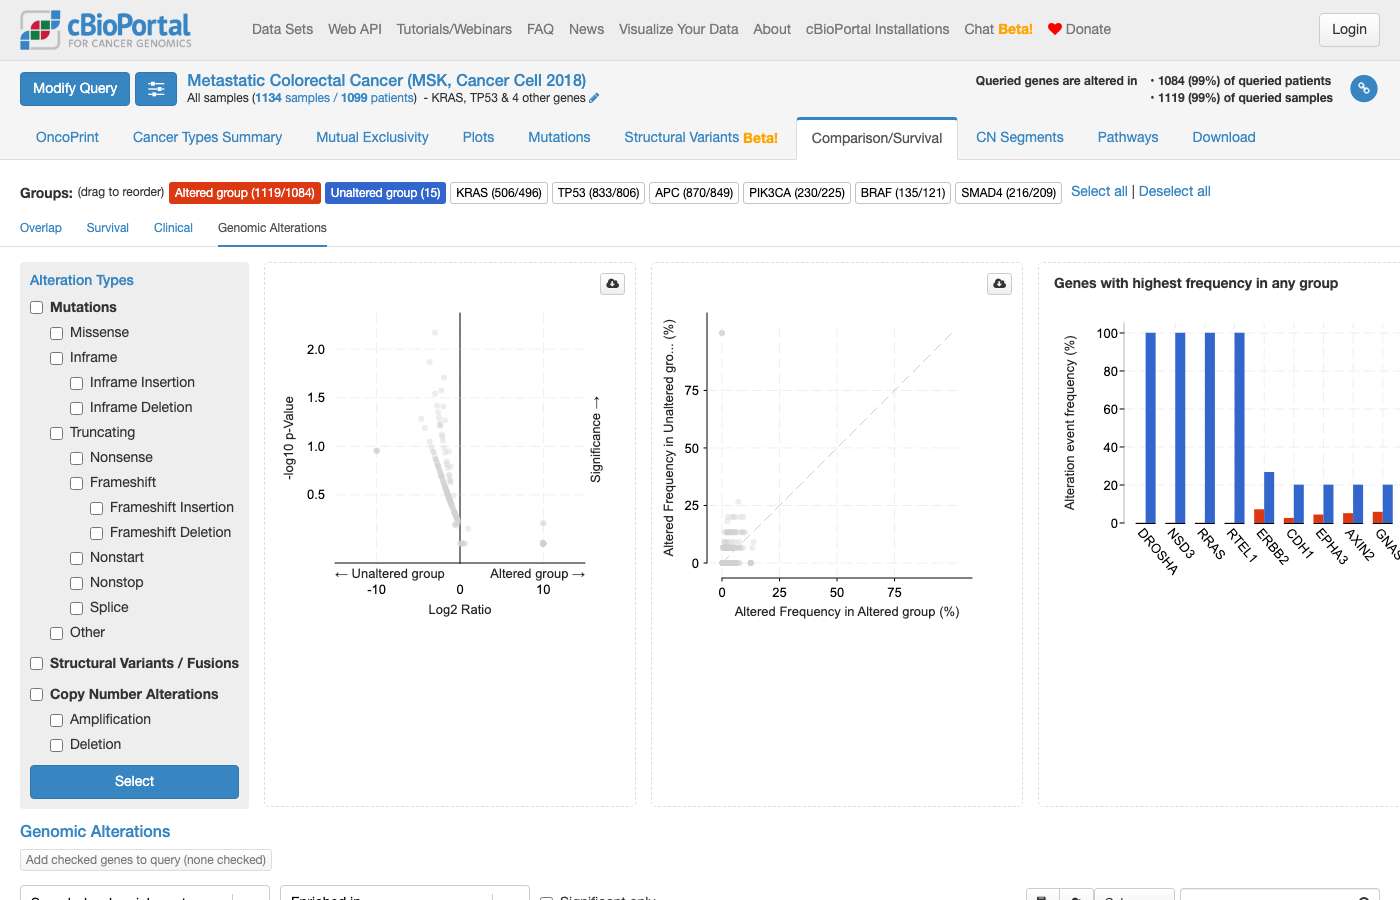1400x900 pixels.
Task: Go to the CN Segments tab
Action: (x=1020, y=138)
